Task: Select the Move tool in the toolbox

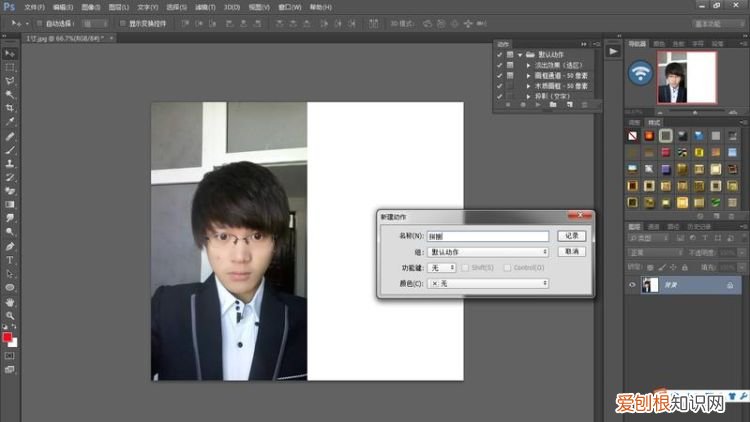Action: pyautogui.click(x=10, y=52)
